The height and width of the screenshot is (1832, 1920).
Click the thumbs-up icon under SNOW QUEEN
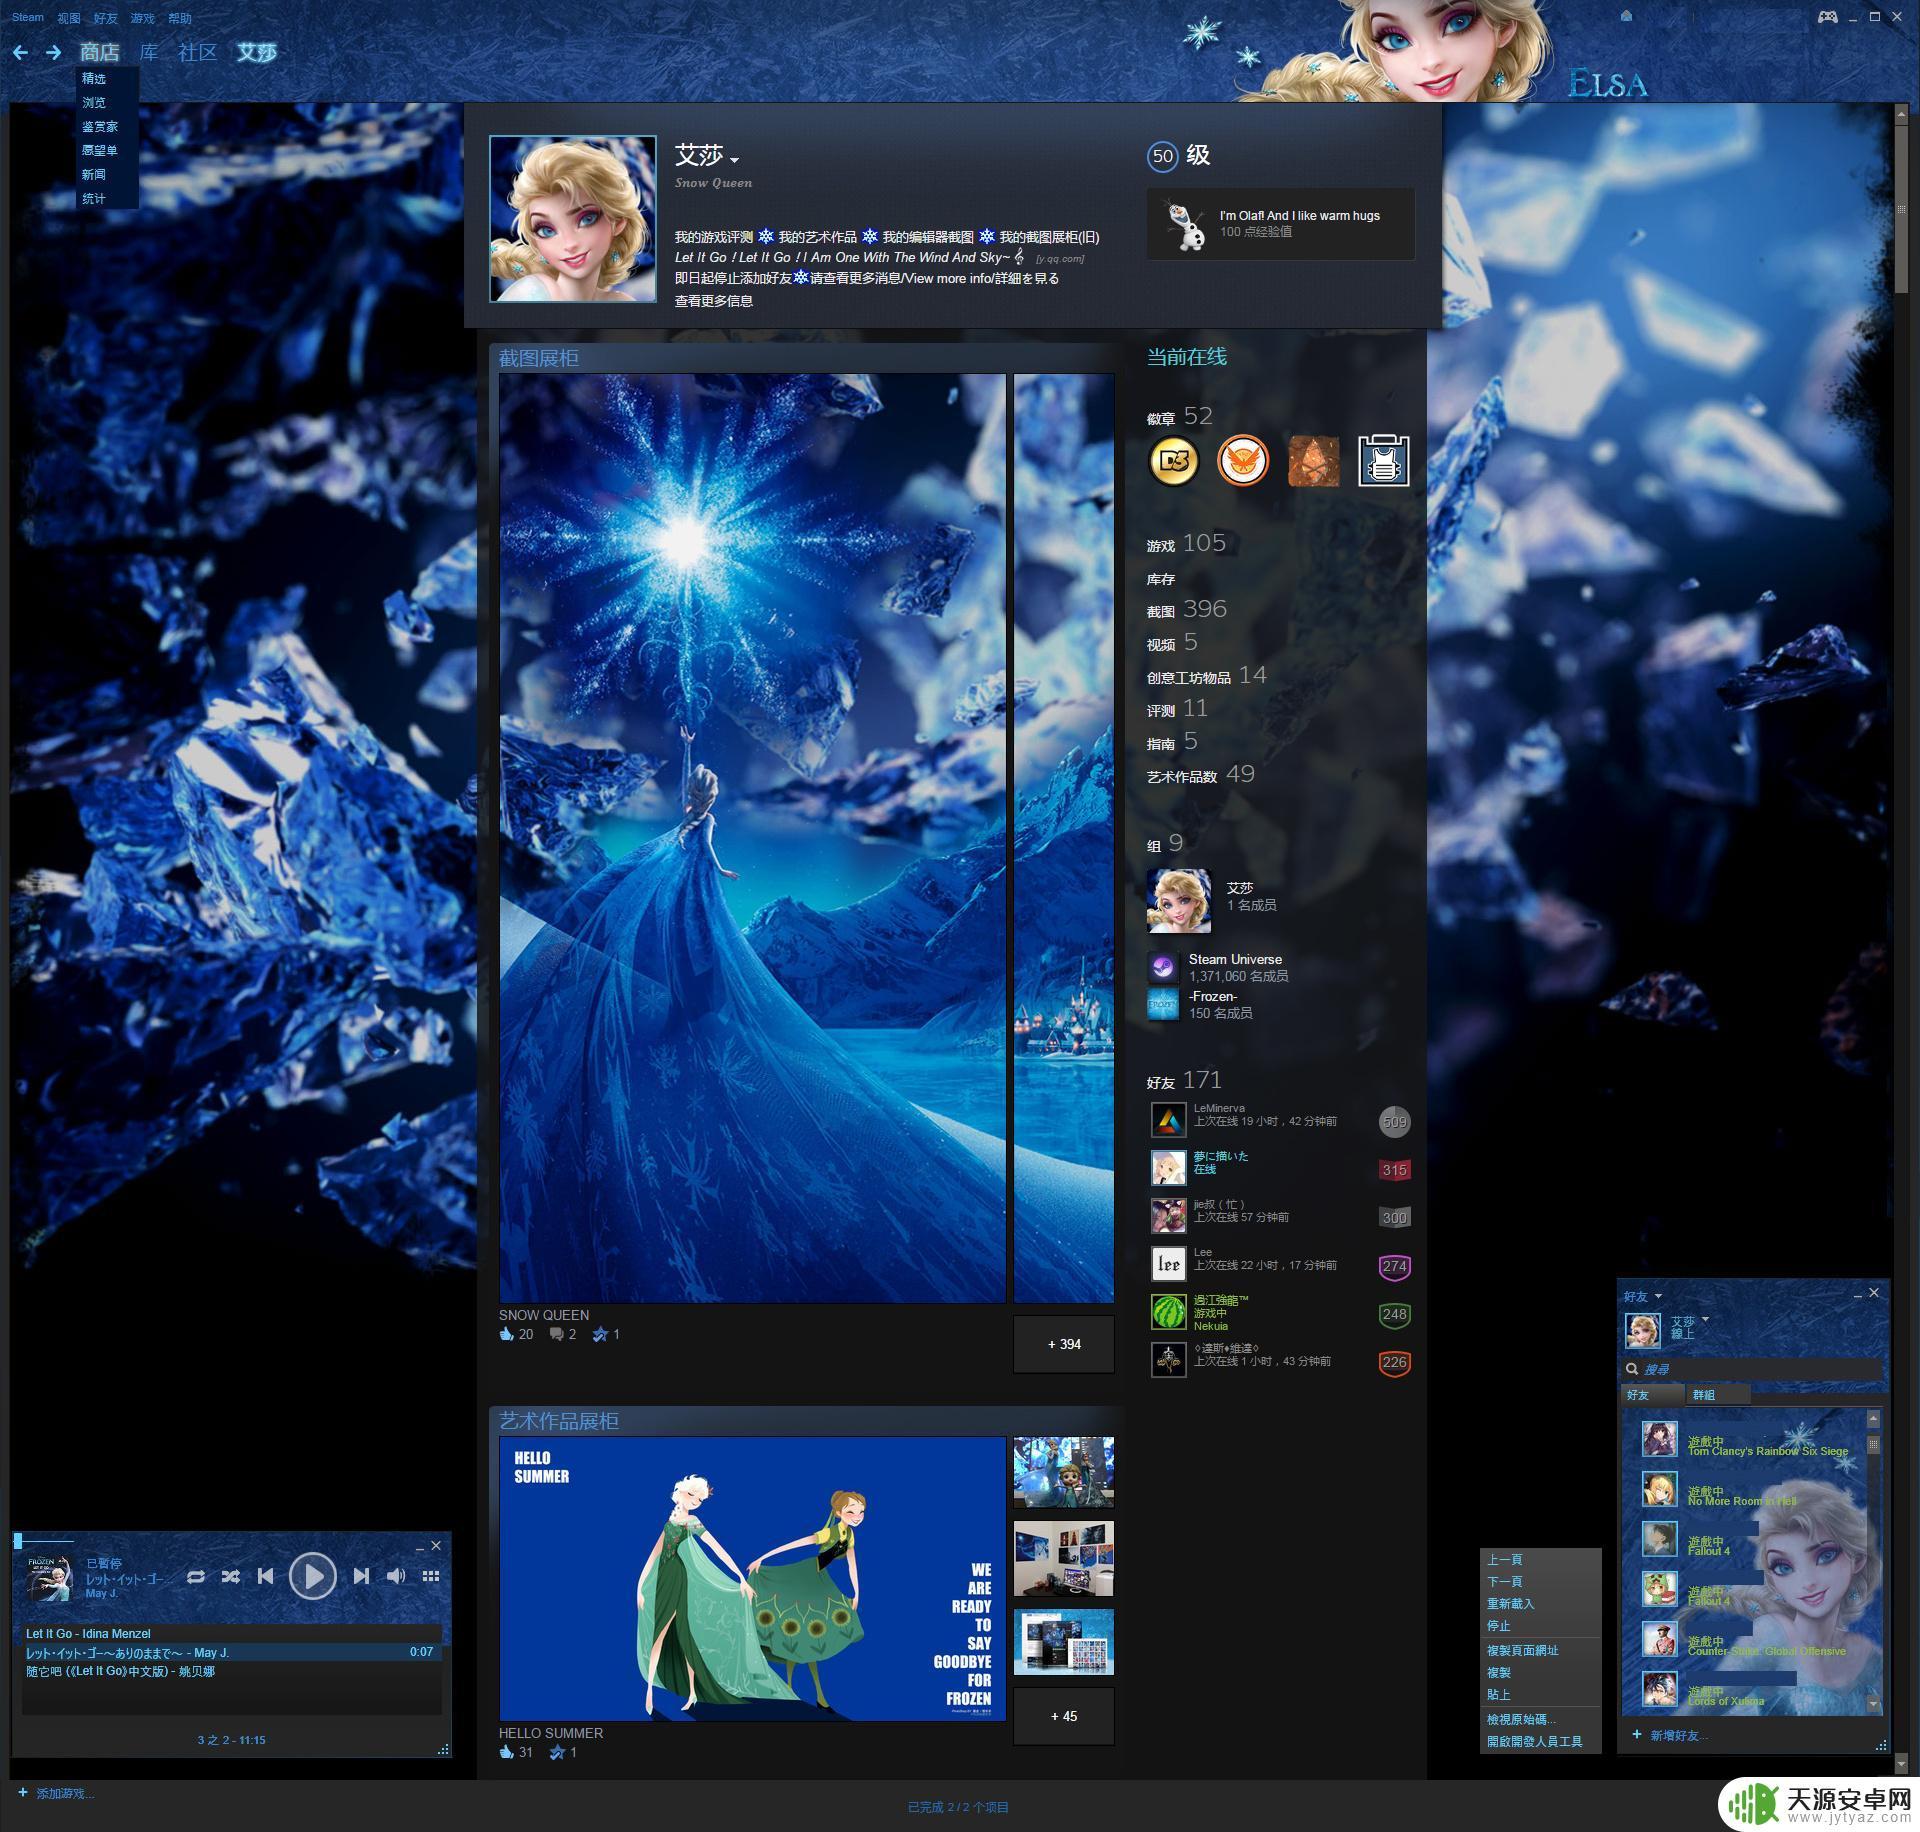click(506, 1334)
